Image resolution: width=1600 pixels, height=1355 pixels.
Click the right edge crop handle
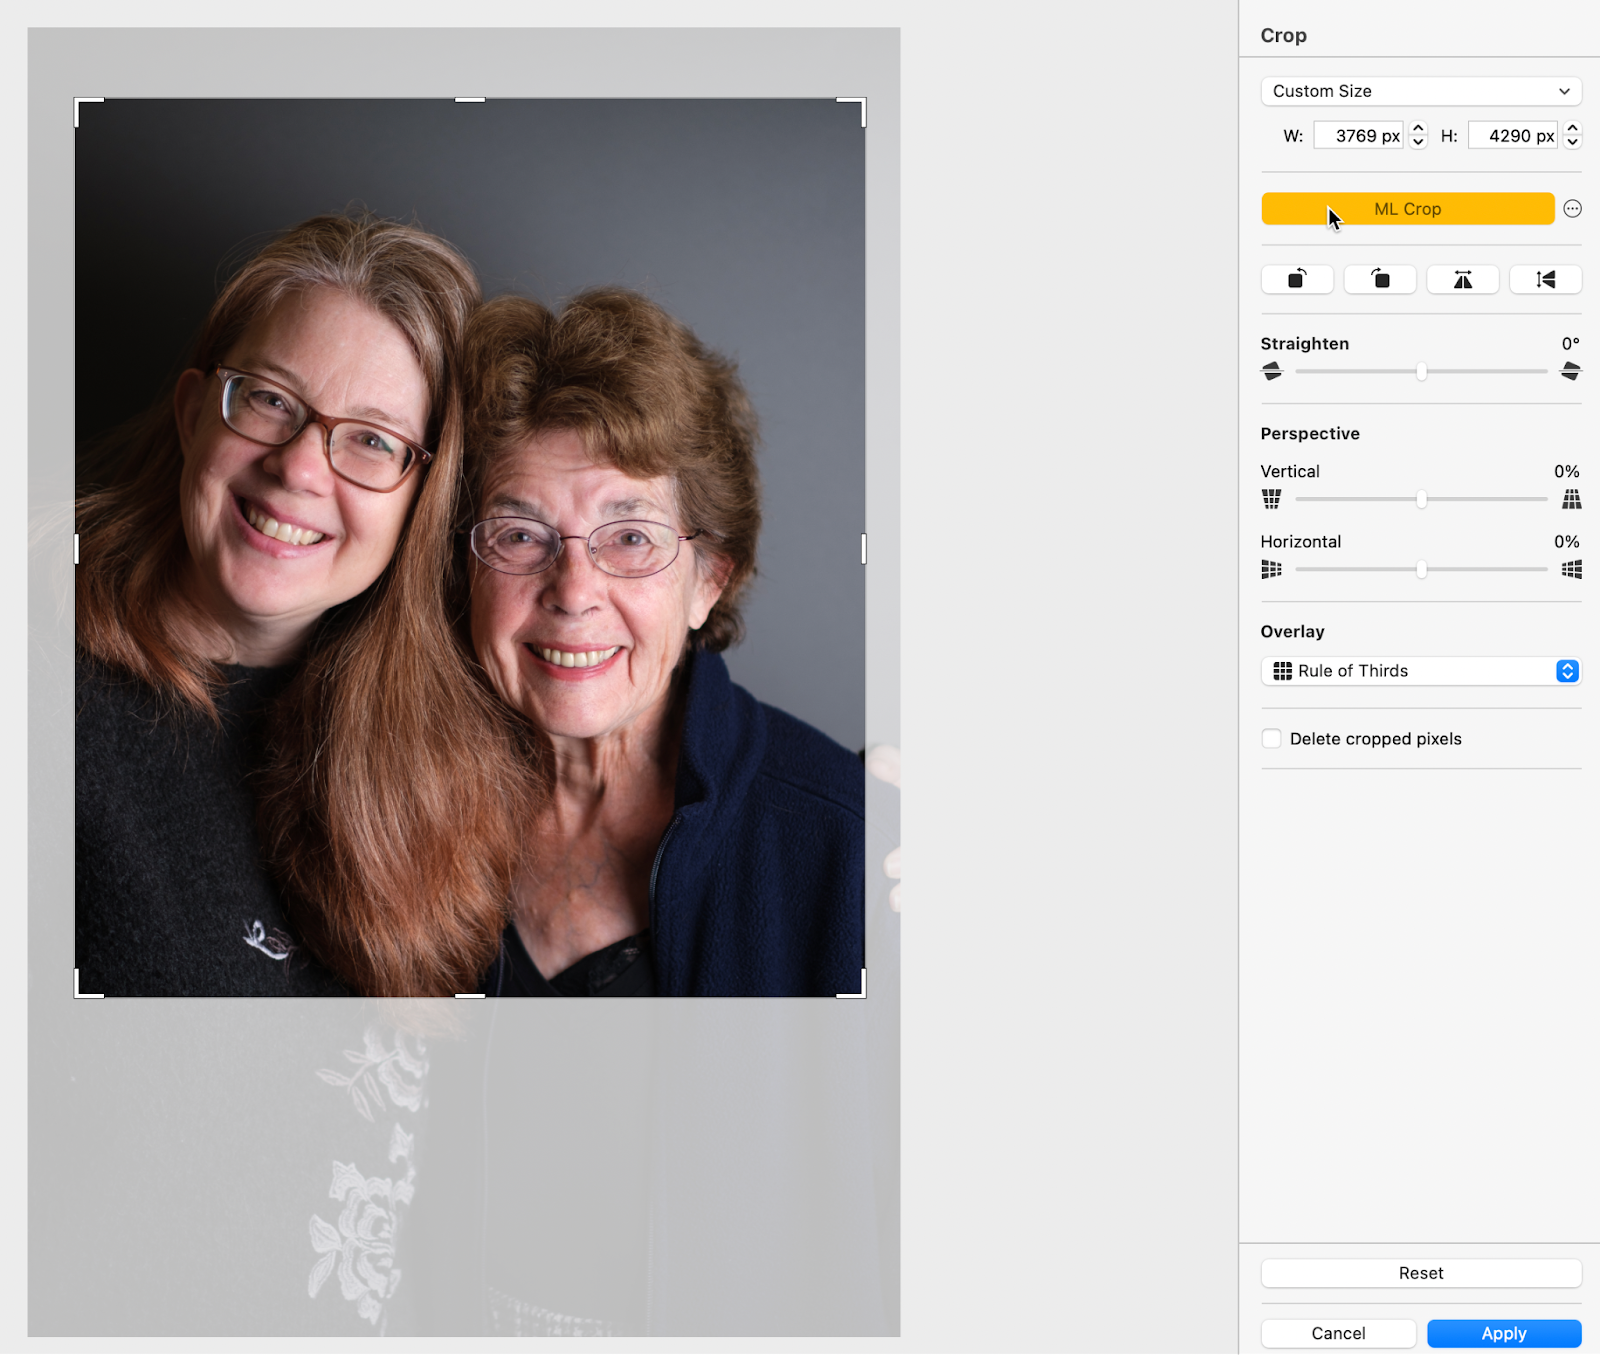tap(863, 548)
